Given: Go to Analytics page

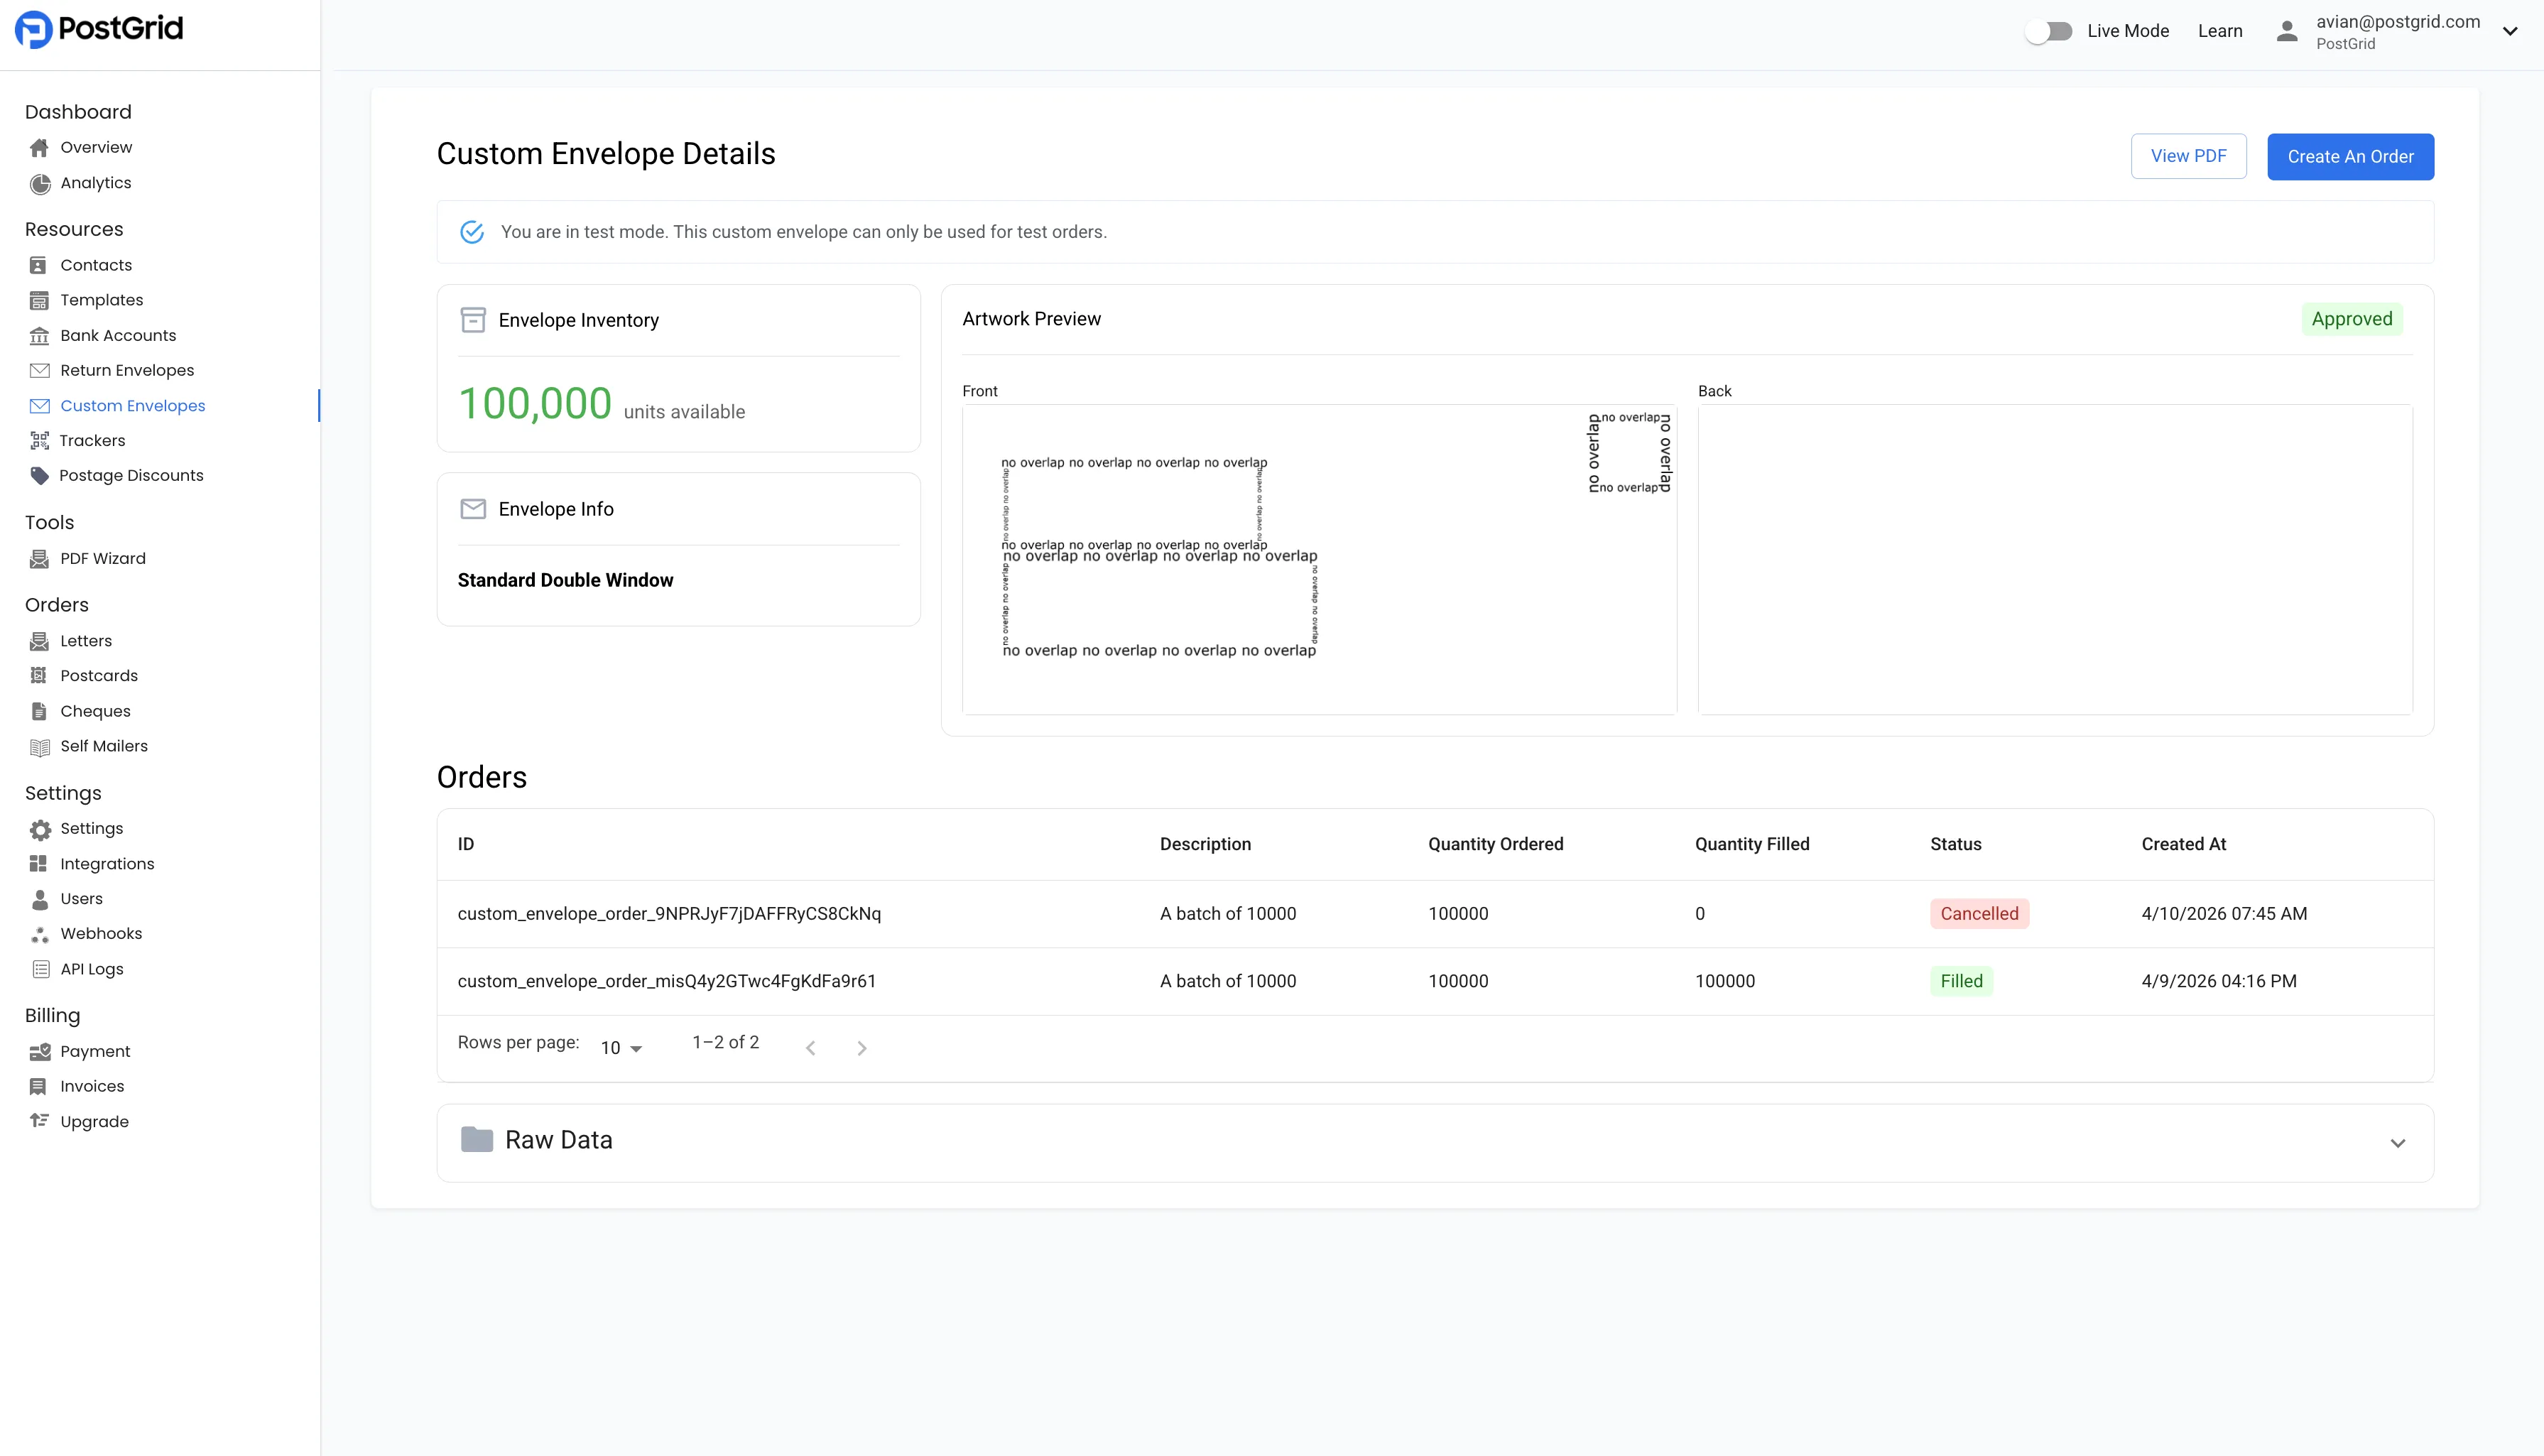Looking at the screenshot, I should coord(96,183).
